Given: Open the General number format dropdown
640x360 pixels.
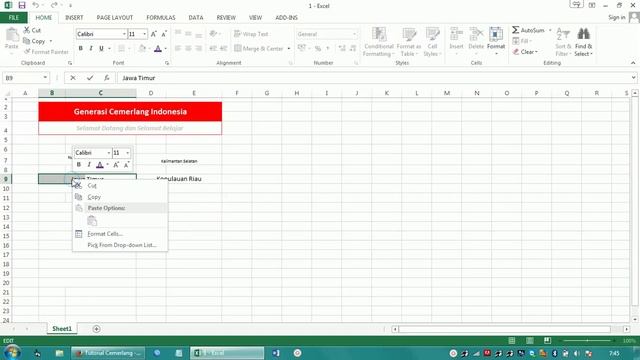Looking at the screenshot, I should coord(354,34).
